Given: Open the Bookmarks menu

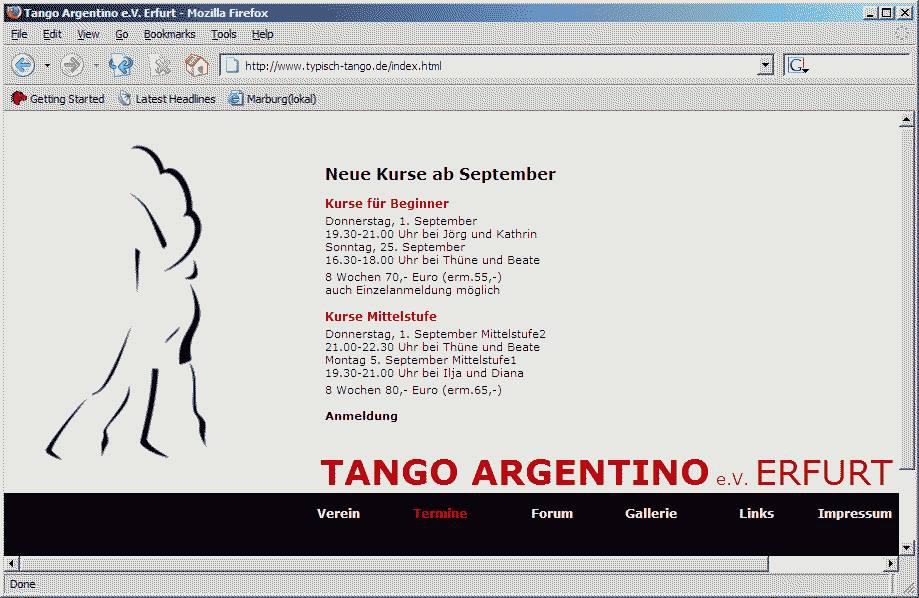Looking at the screenshot, I should 169,34.
